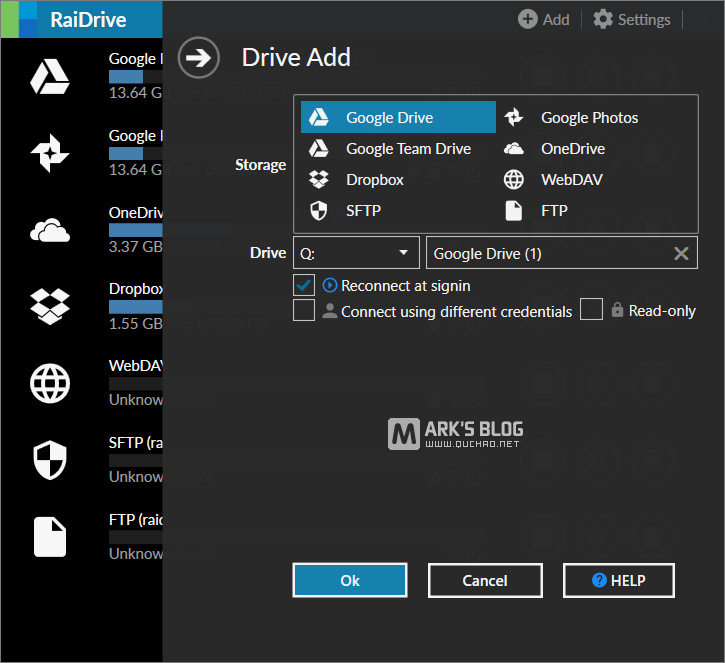Click the Reconnect at signin play icon
The height and width of the screenshot is (663, 725).
[x=330, y=285]
